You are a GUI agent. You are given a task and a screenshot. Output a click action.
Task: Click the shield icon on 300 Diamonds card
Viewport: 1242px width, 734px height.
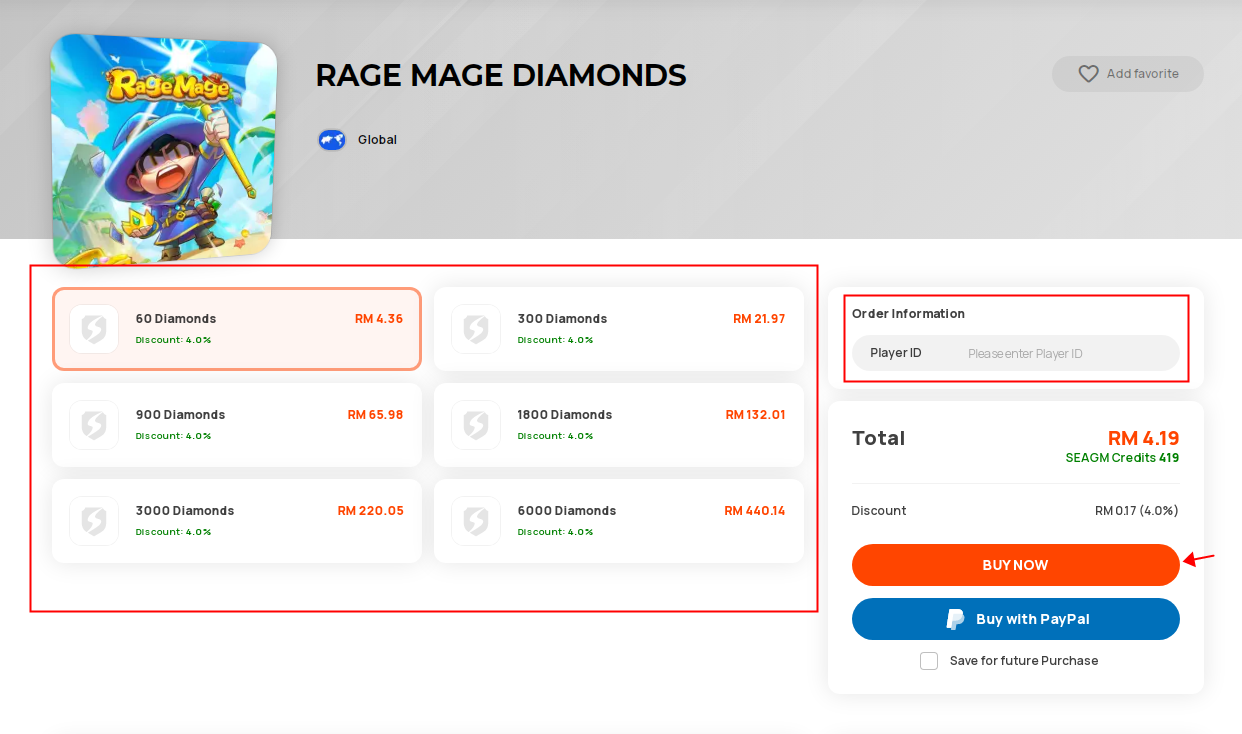click(476, 329)
